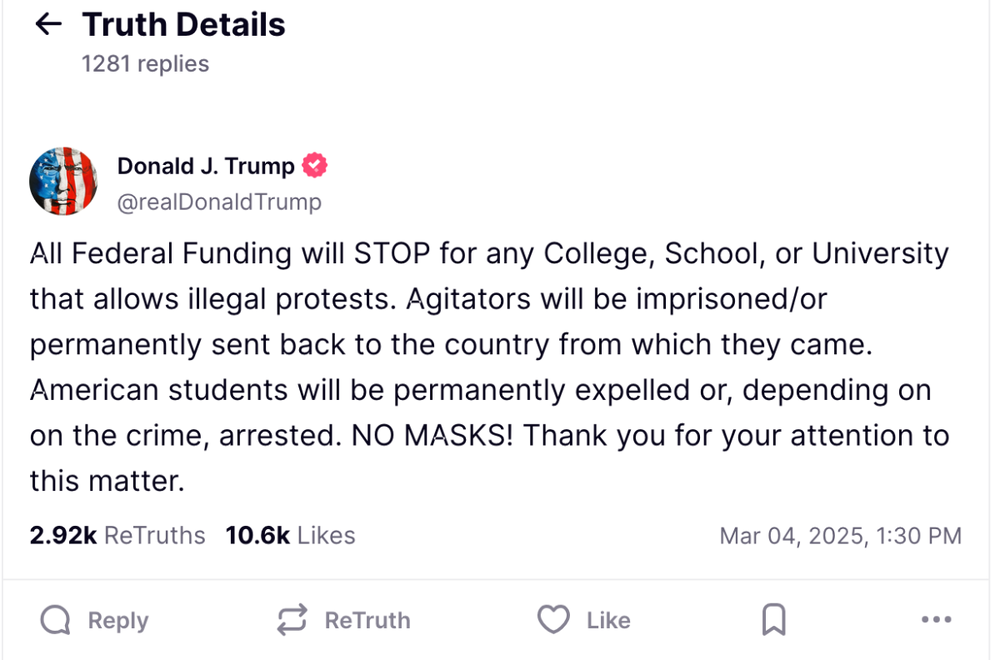The height and width of the screenshot is (660, 1000).
Task: Click the Mar 04, 2025 timestamp
Action: pos(840,536)
